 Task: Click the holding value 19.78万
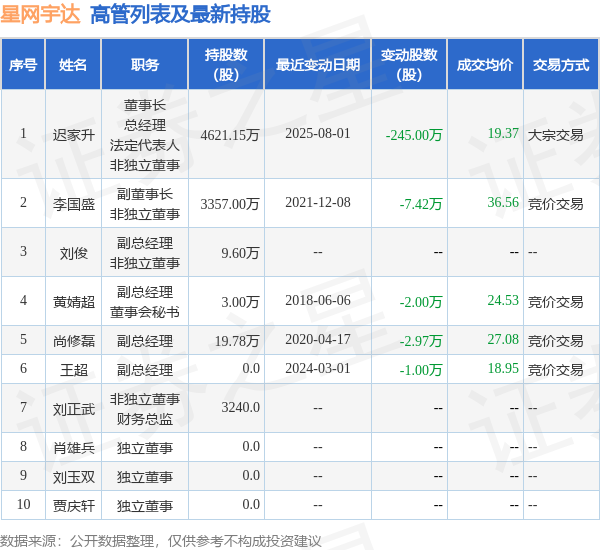237,340
